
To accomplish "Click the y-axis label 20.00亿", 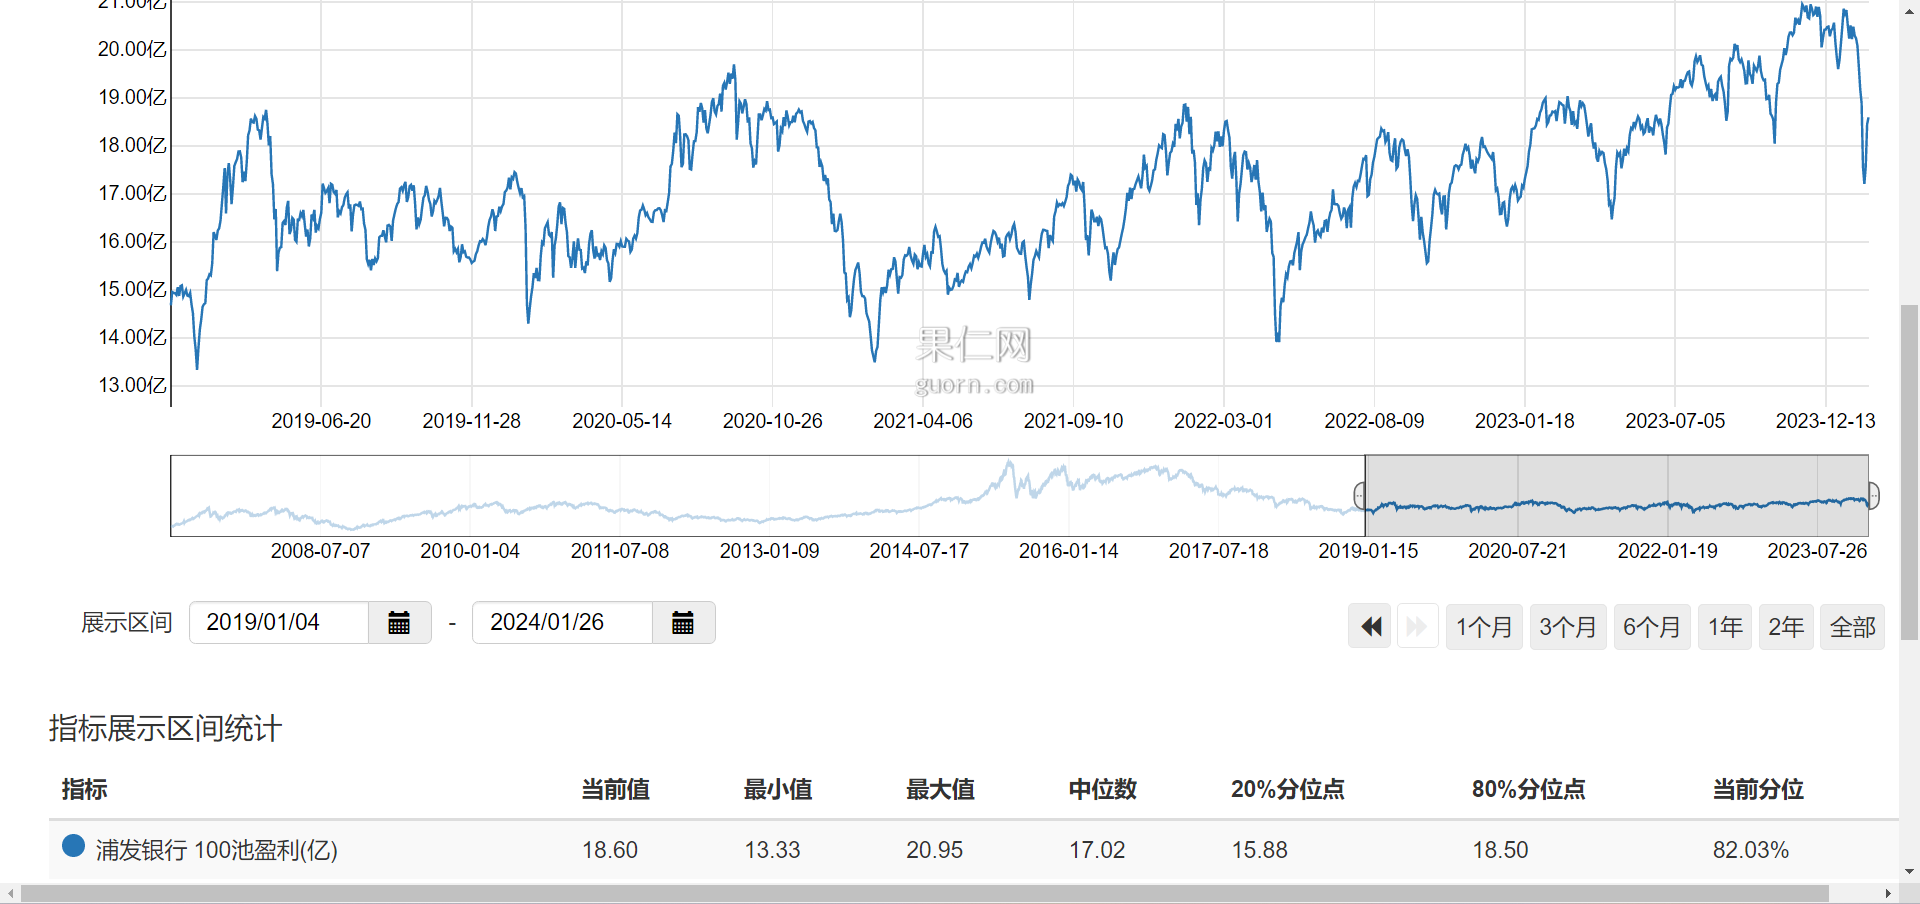I will pyautogui.click(x=132, y=49).
